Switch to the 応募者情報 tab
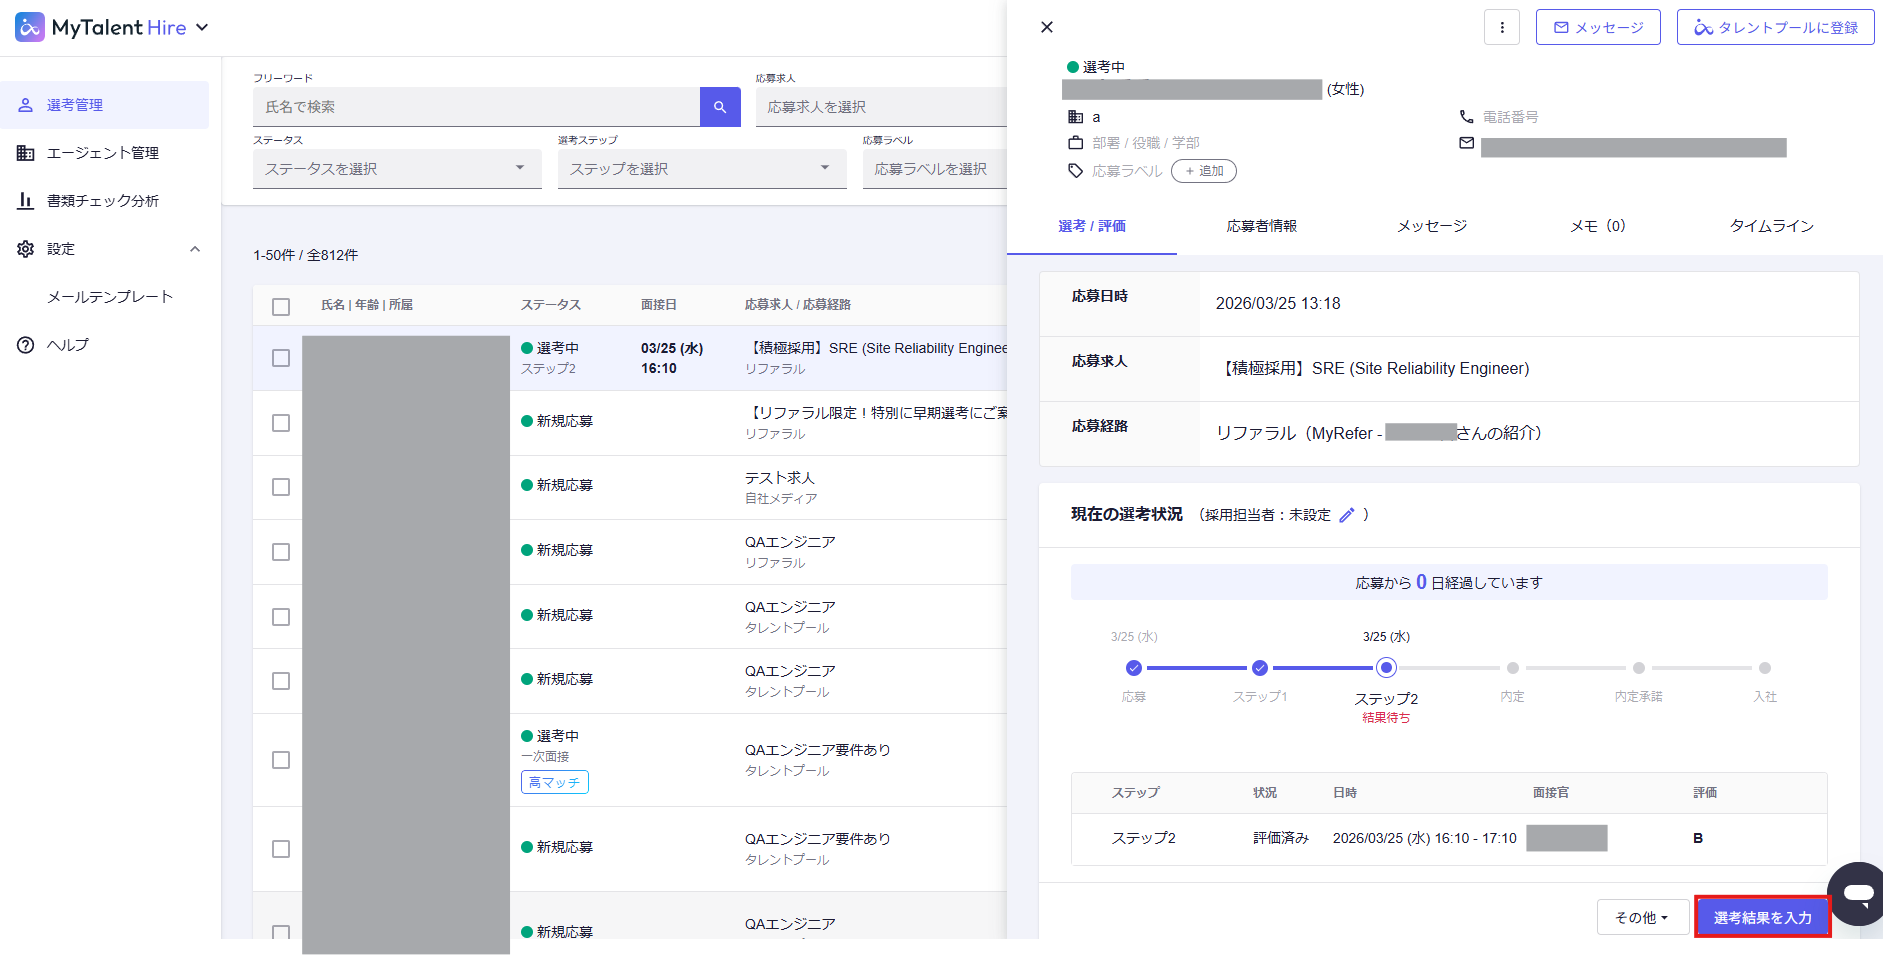The width and height of the screenshot is (1883, 955). (x=1261, y=226)
